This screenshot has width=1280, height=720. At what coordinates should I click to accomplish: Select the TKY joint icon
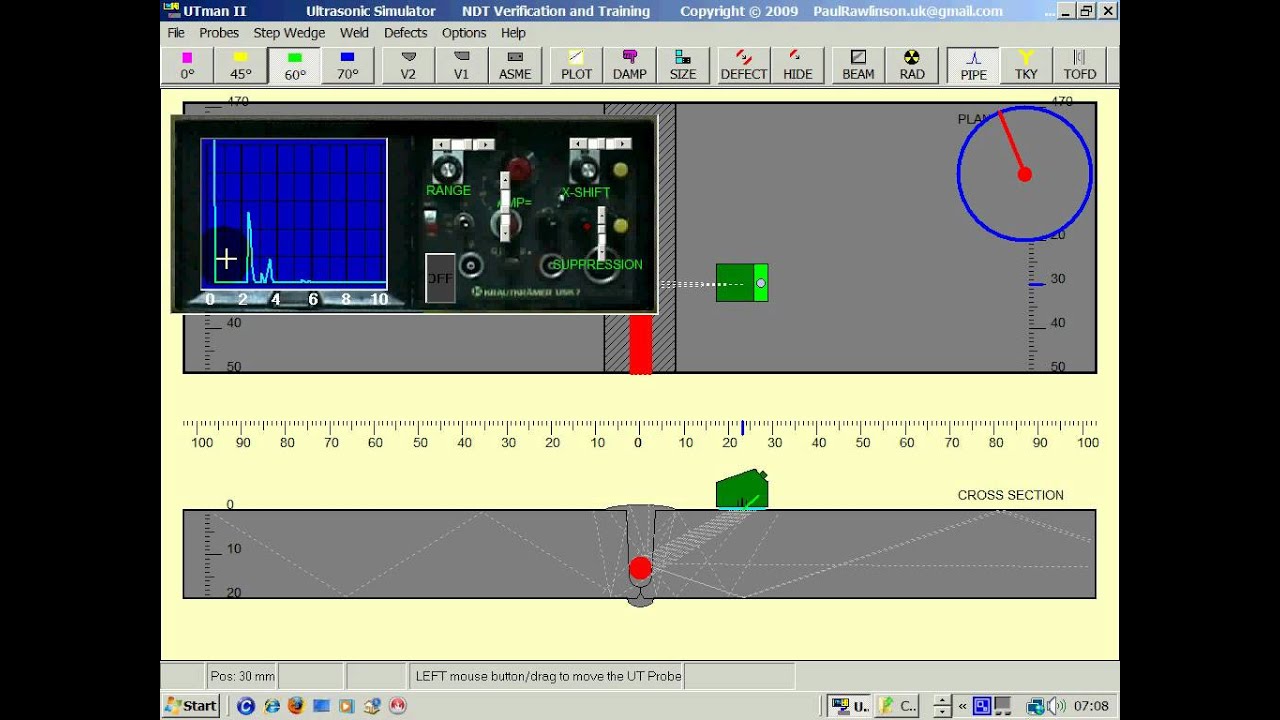coord(1026,65)
